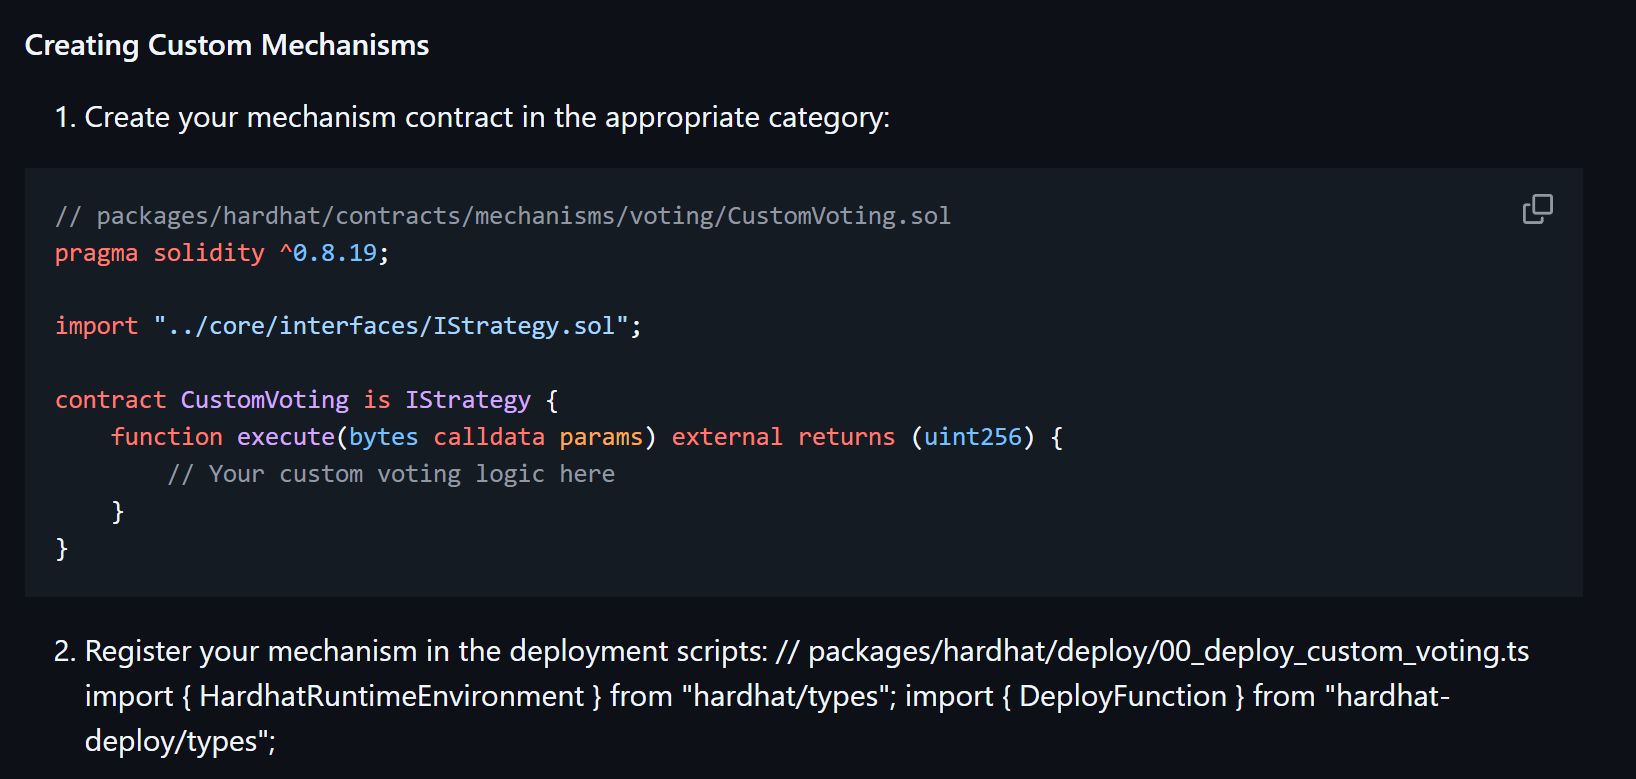Image resolution: width=1636 pixels, height=779 pixels.
Task: Click the CustomVoting.sol path comment line
Action: pos(503,215)
